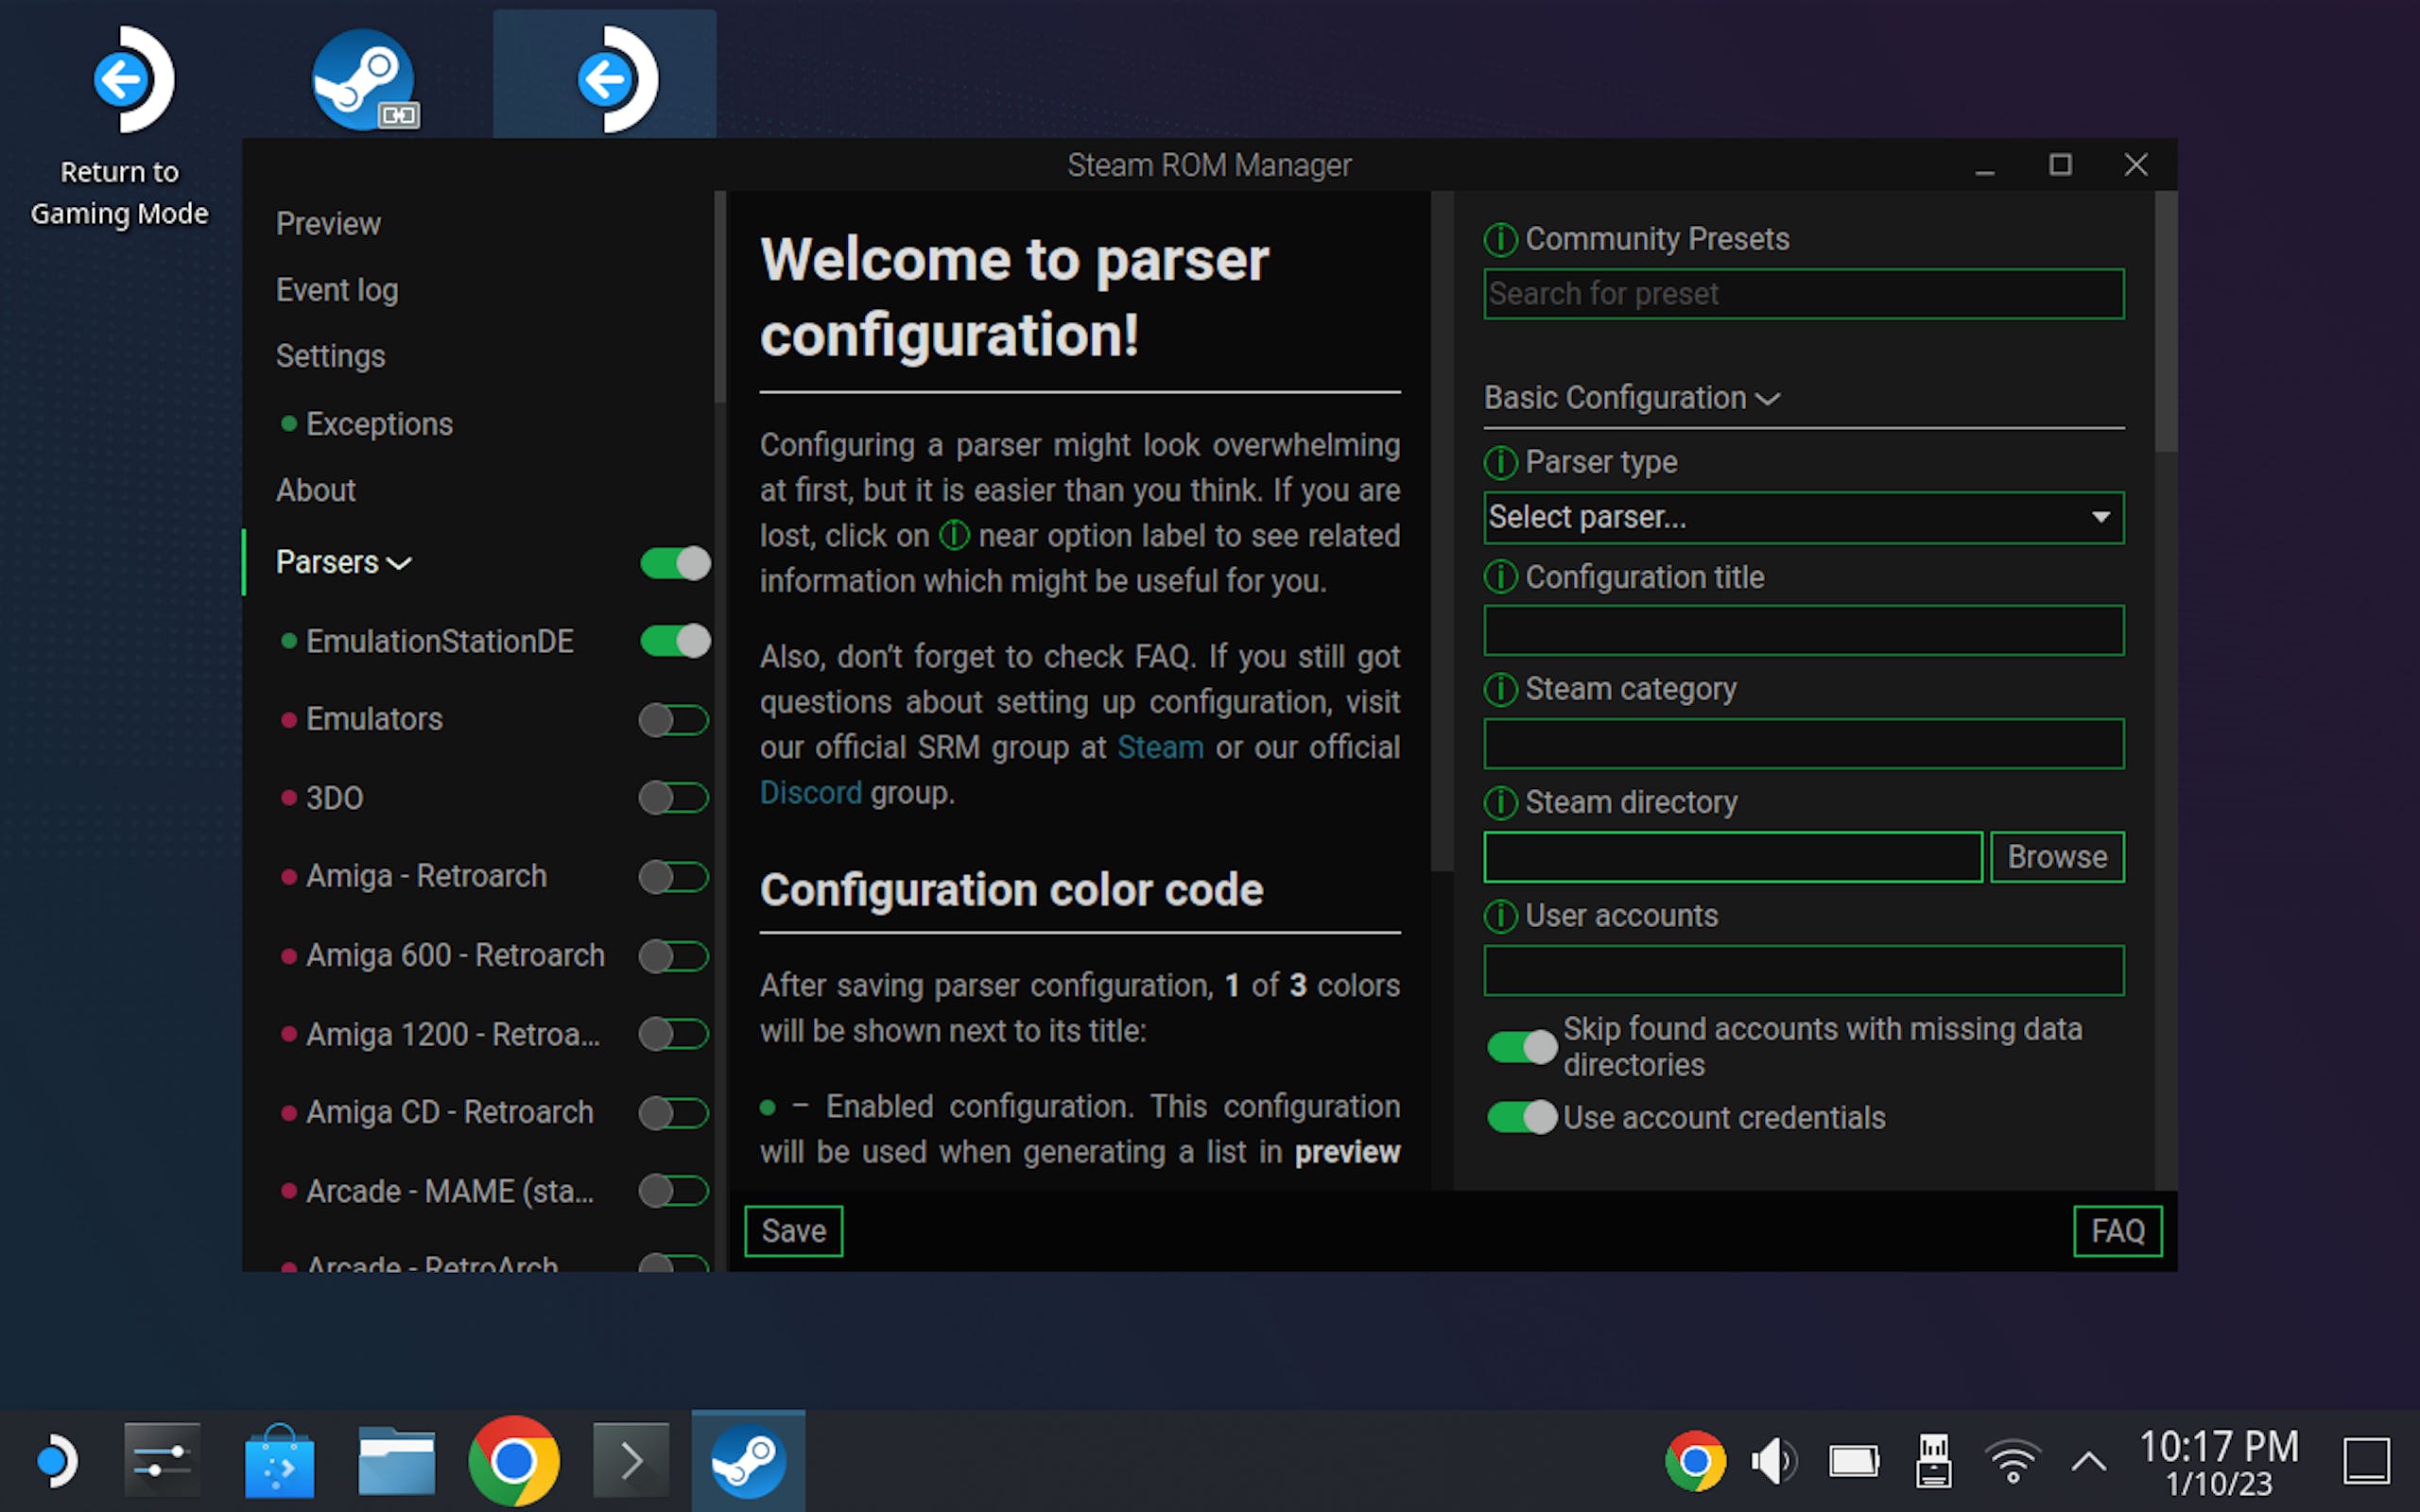Enable the 3DO parser toggle
The width and height of the screenshot is (2420, 1512).
[675, 798]
